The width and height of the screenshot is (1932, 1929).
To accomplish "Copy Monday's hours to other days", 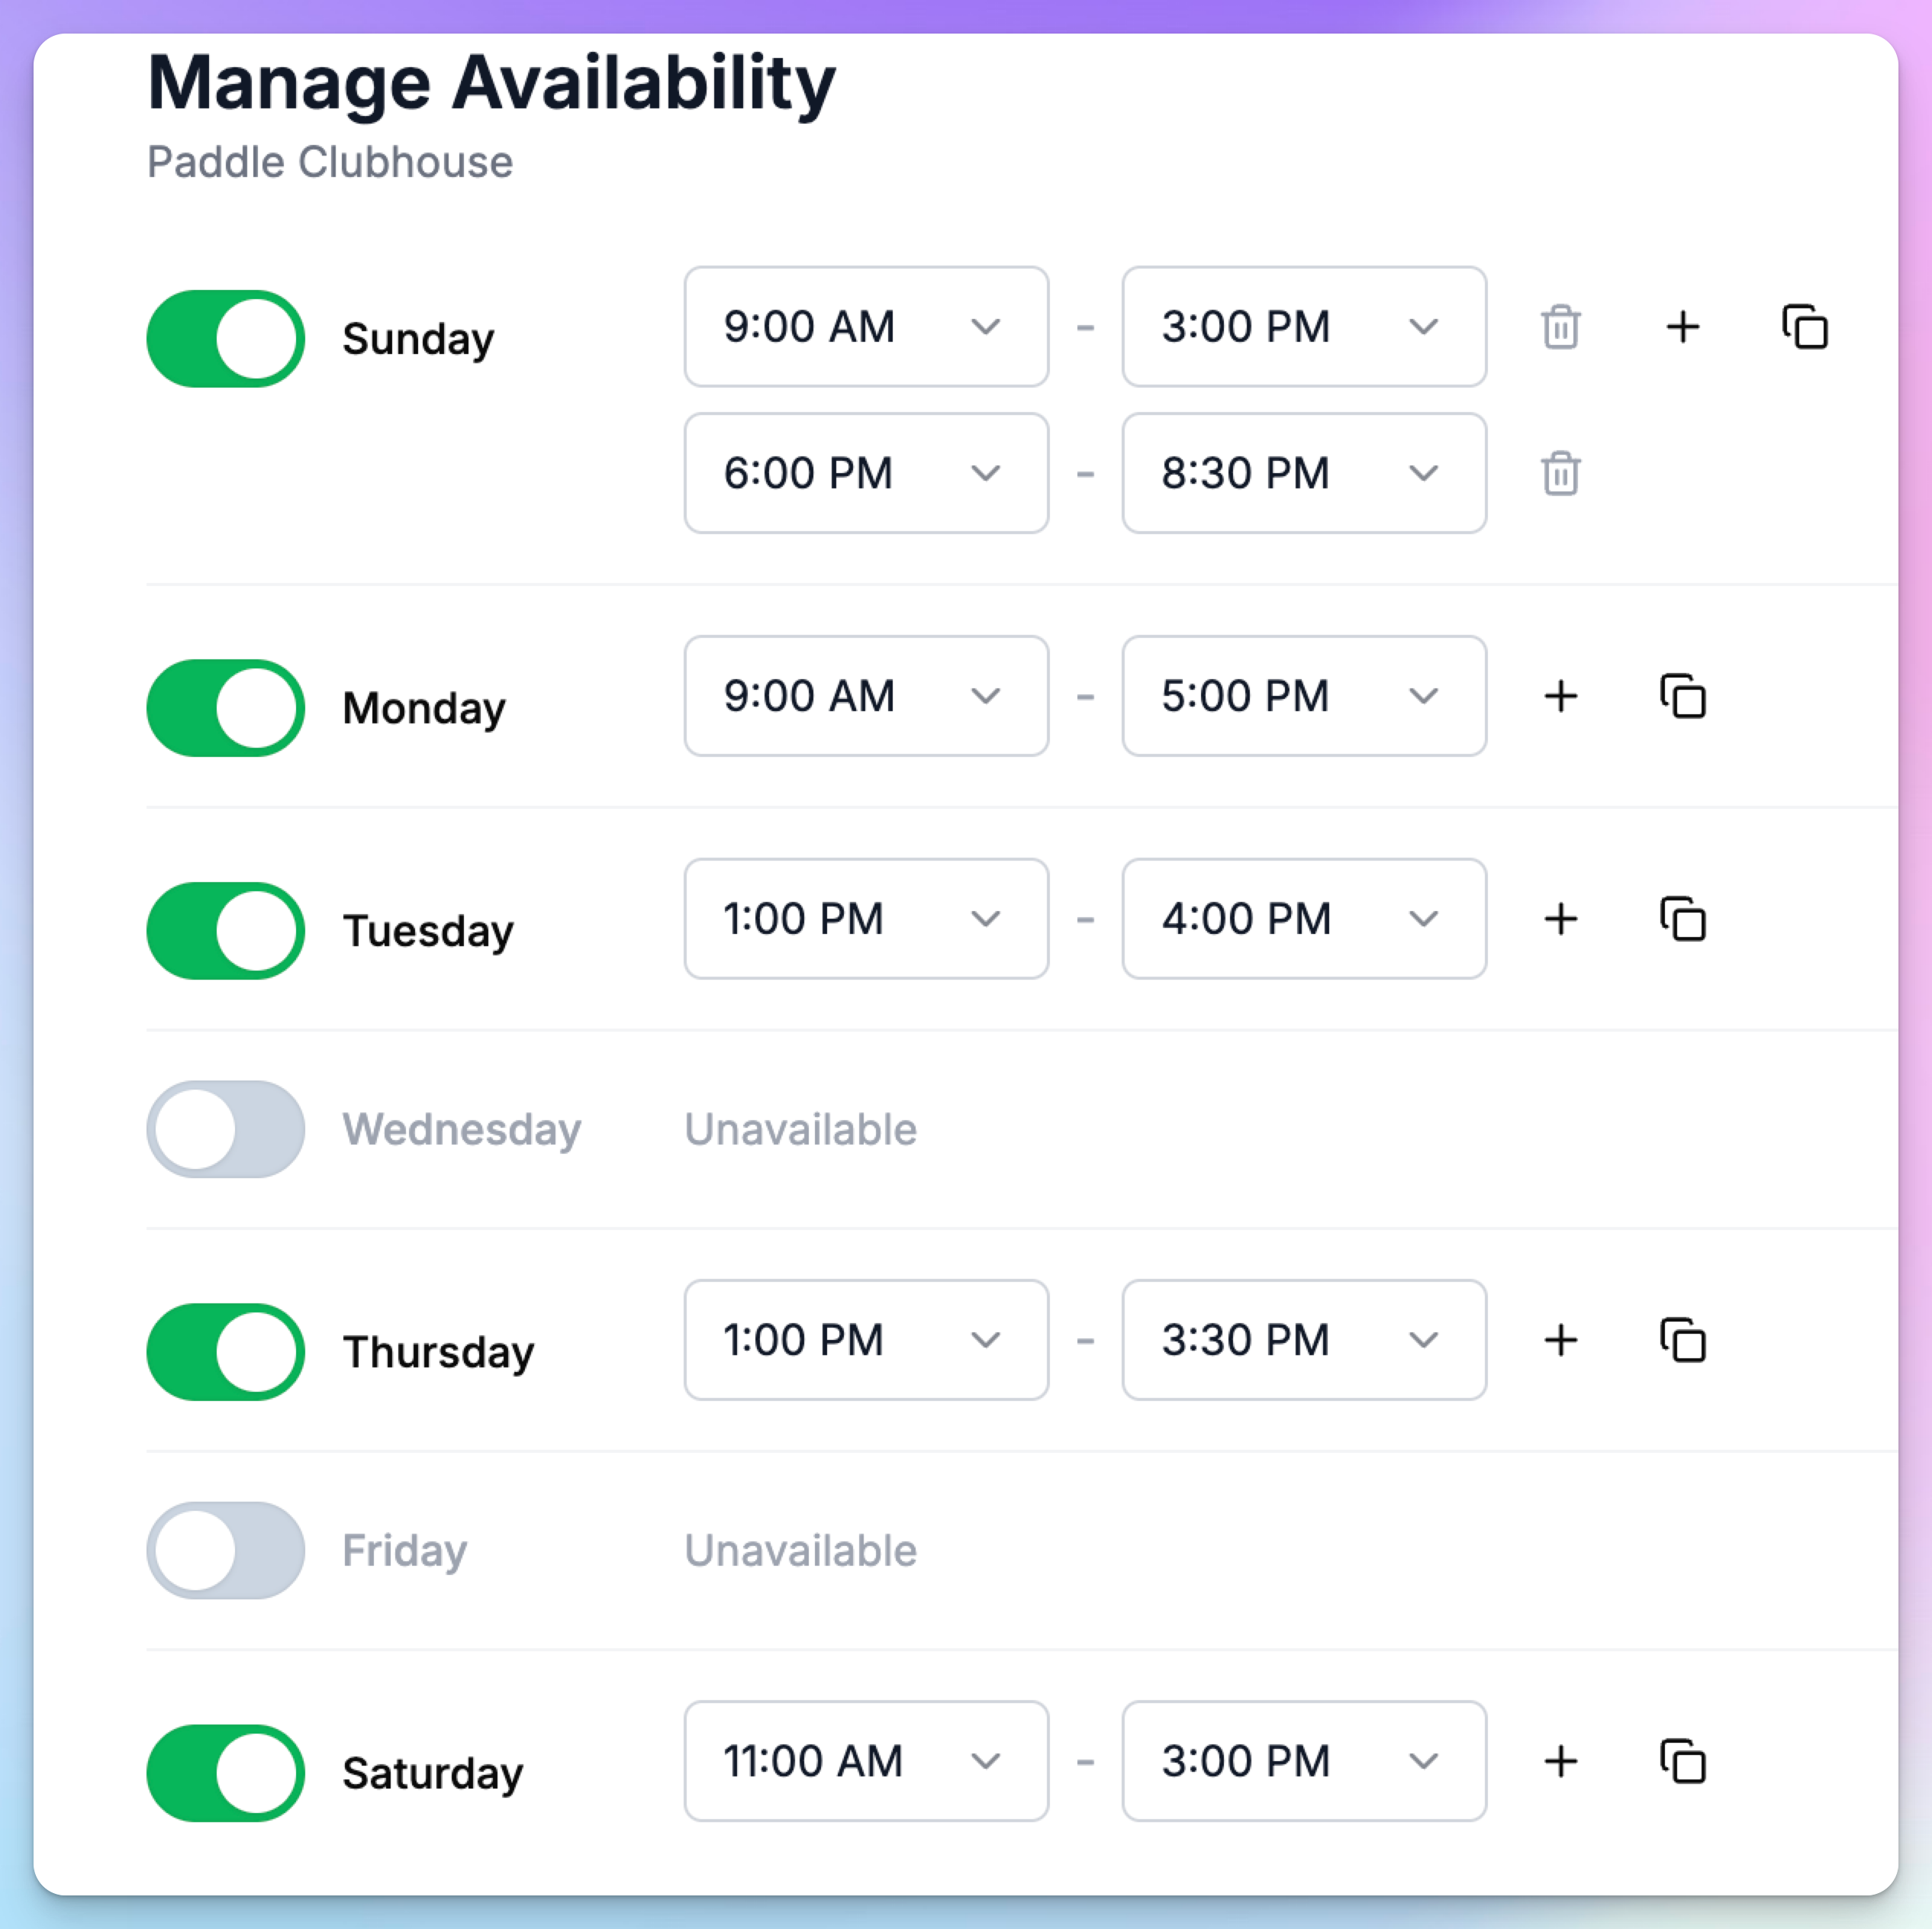I will (1683, 696).
